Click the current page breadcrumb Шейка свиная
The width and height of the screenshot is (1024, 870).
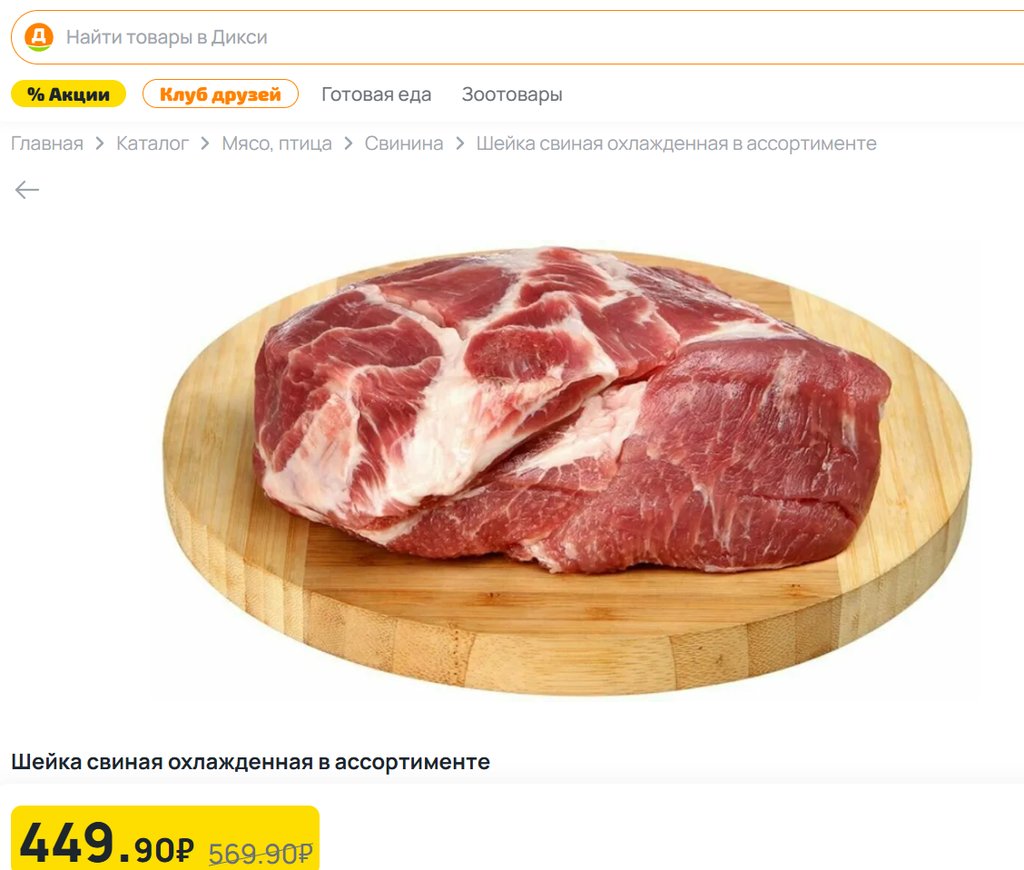pos(676,143)
